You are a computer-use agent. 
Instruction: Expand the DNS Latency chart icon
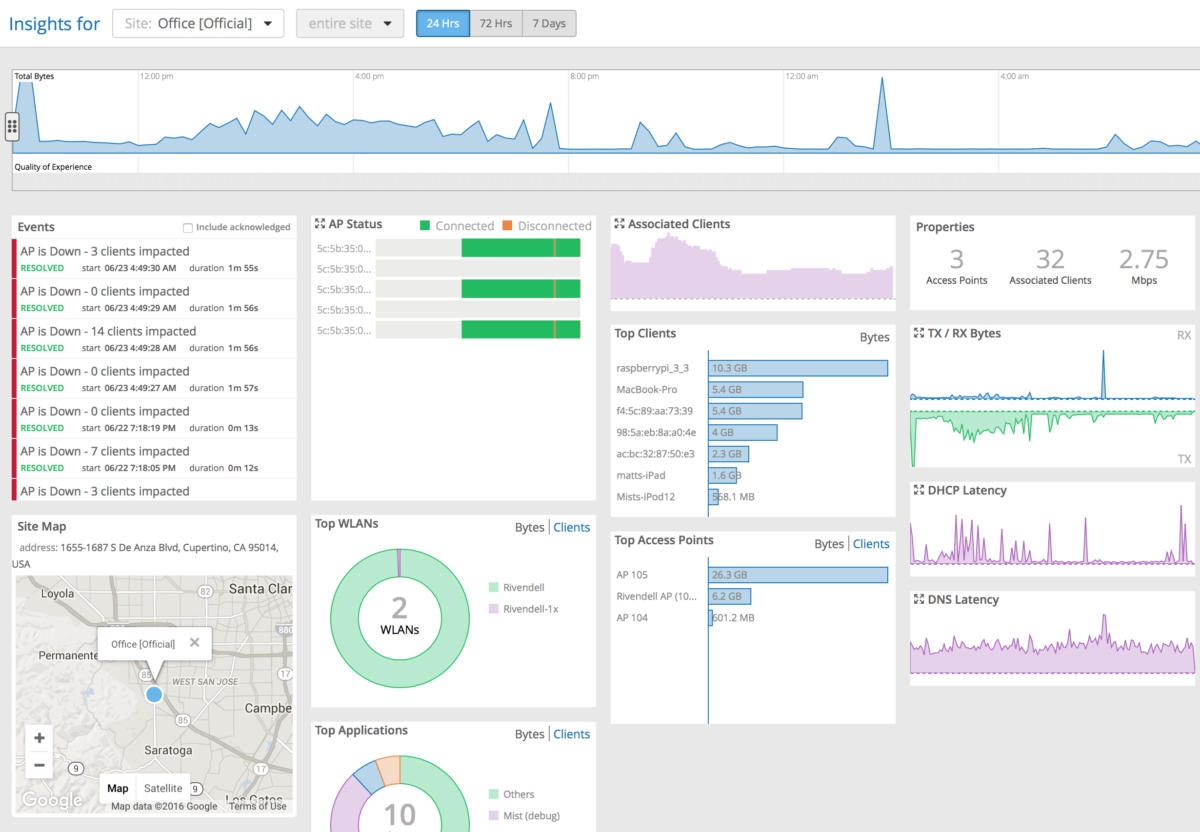coord(919,600)
